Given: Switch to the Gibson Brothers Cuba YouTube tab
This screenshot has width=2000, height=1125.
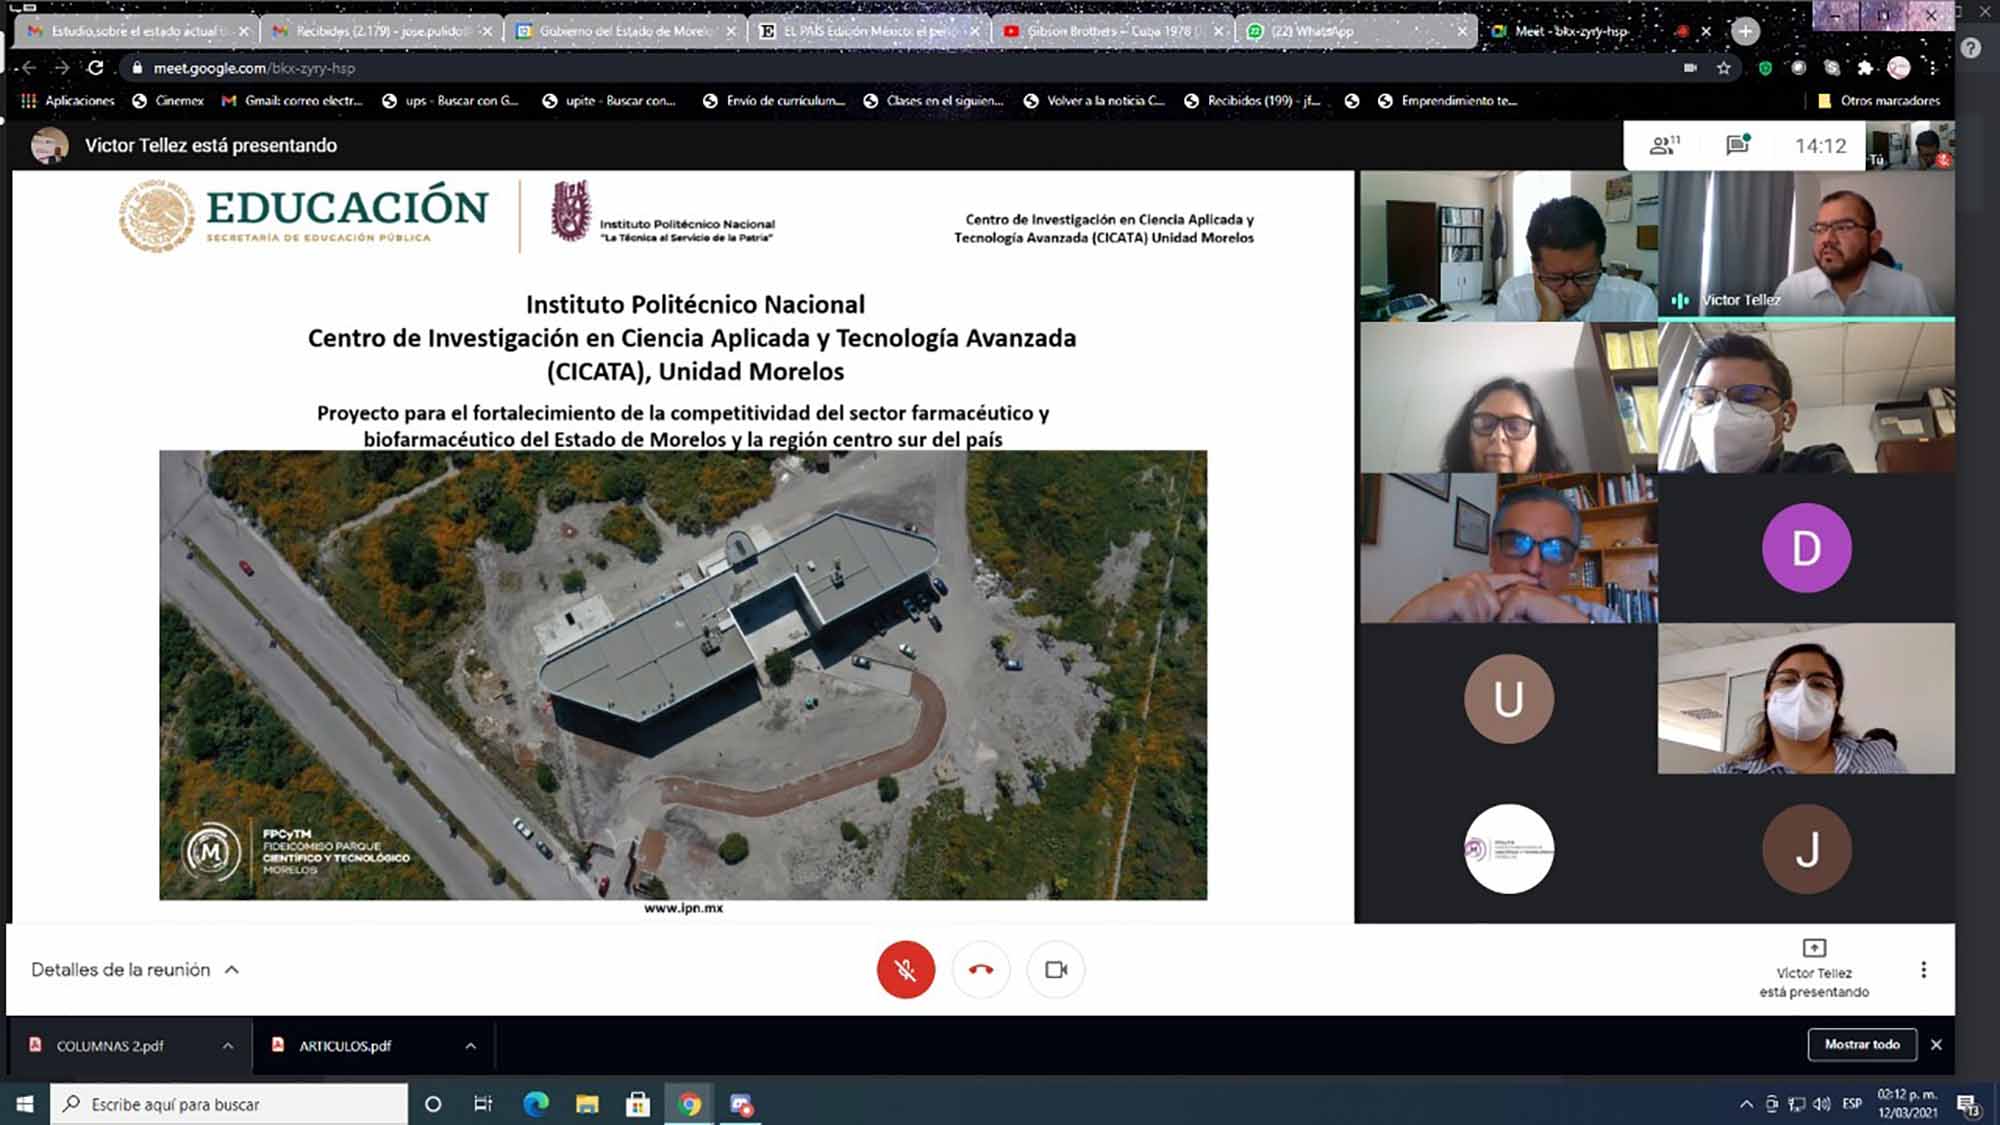Looking at the screenshot, I should [1114, 31].
